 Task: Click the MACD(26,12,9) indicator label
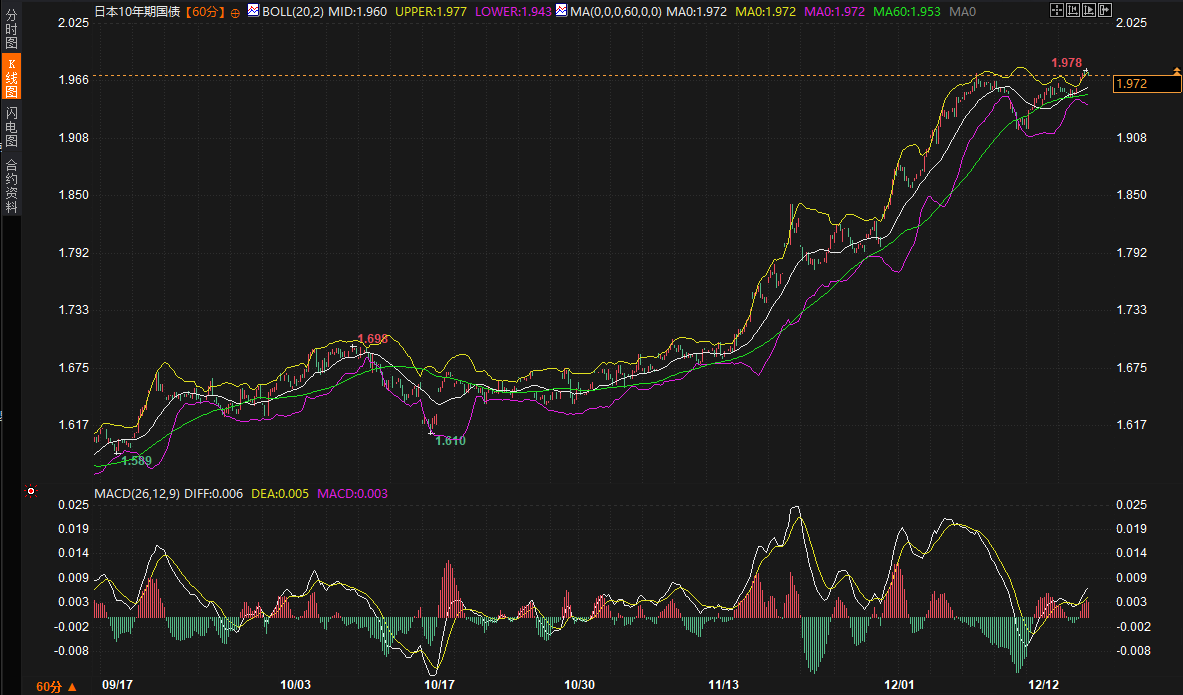point(137,493)
